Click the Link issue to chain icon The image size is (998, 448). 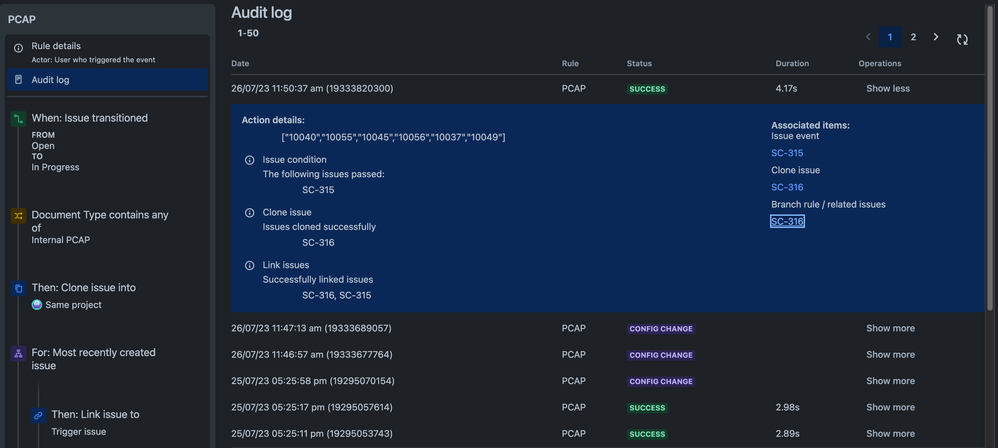coord(38,415)
